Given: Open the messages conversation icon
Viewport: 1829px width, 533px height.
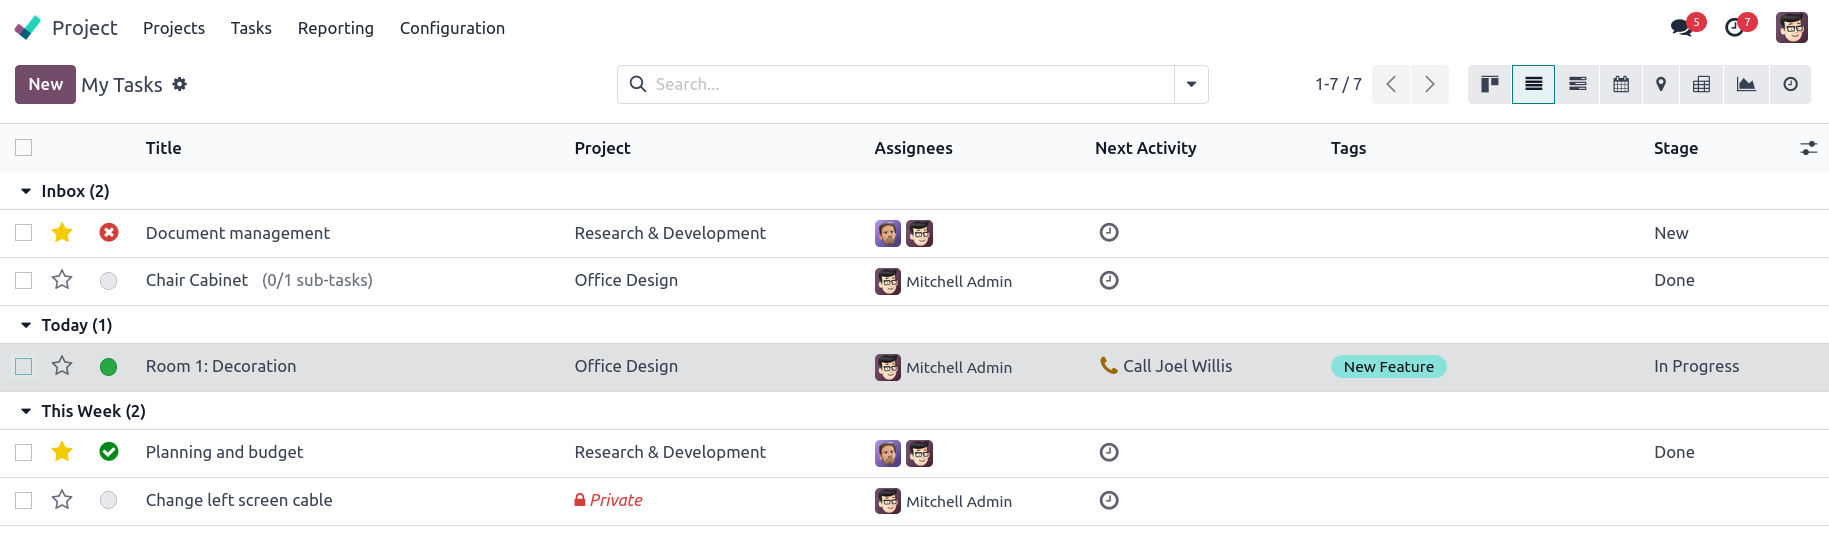Looking at the screenshot, I should [x=1682, y=28].
